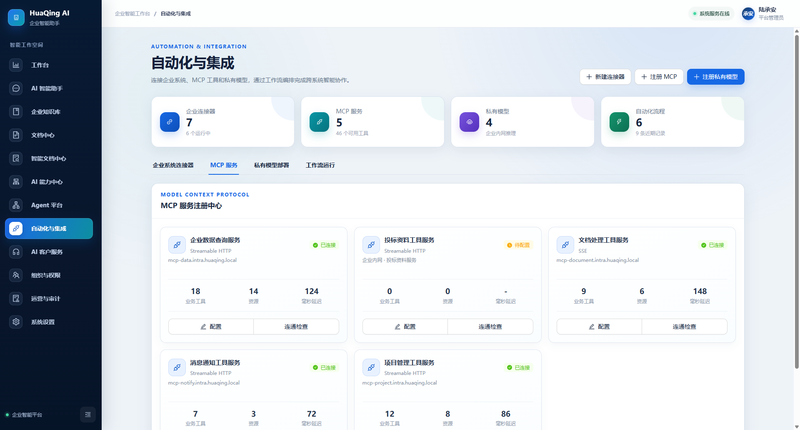Open 系统设置 gear icon in sidebar
The image size is (800, 430).
(16, 322)
